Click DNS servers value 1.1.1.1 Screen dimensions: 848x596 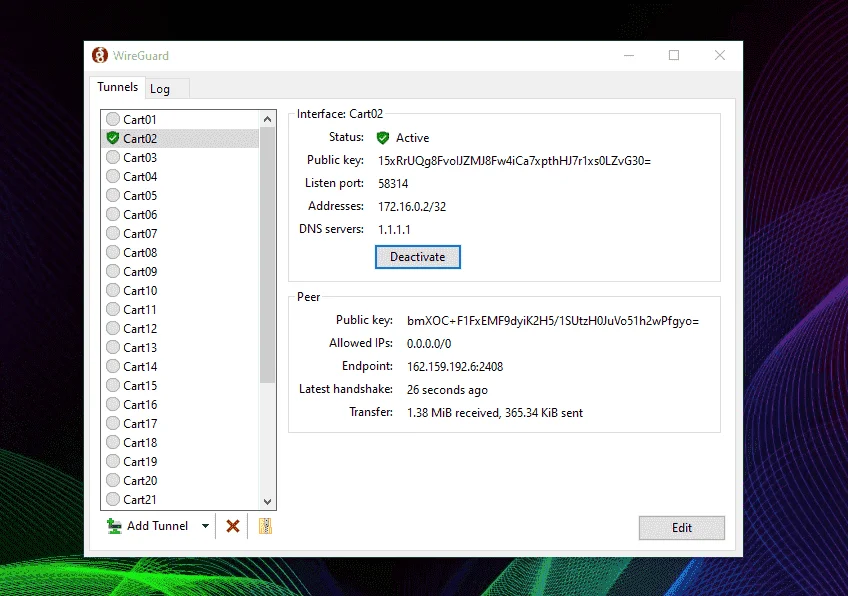pos(394,229)
